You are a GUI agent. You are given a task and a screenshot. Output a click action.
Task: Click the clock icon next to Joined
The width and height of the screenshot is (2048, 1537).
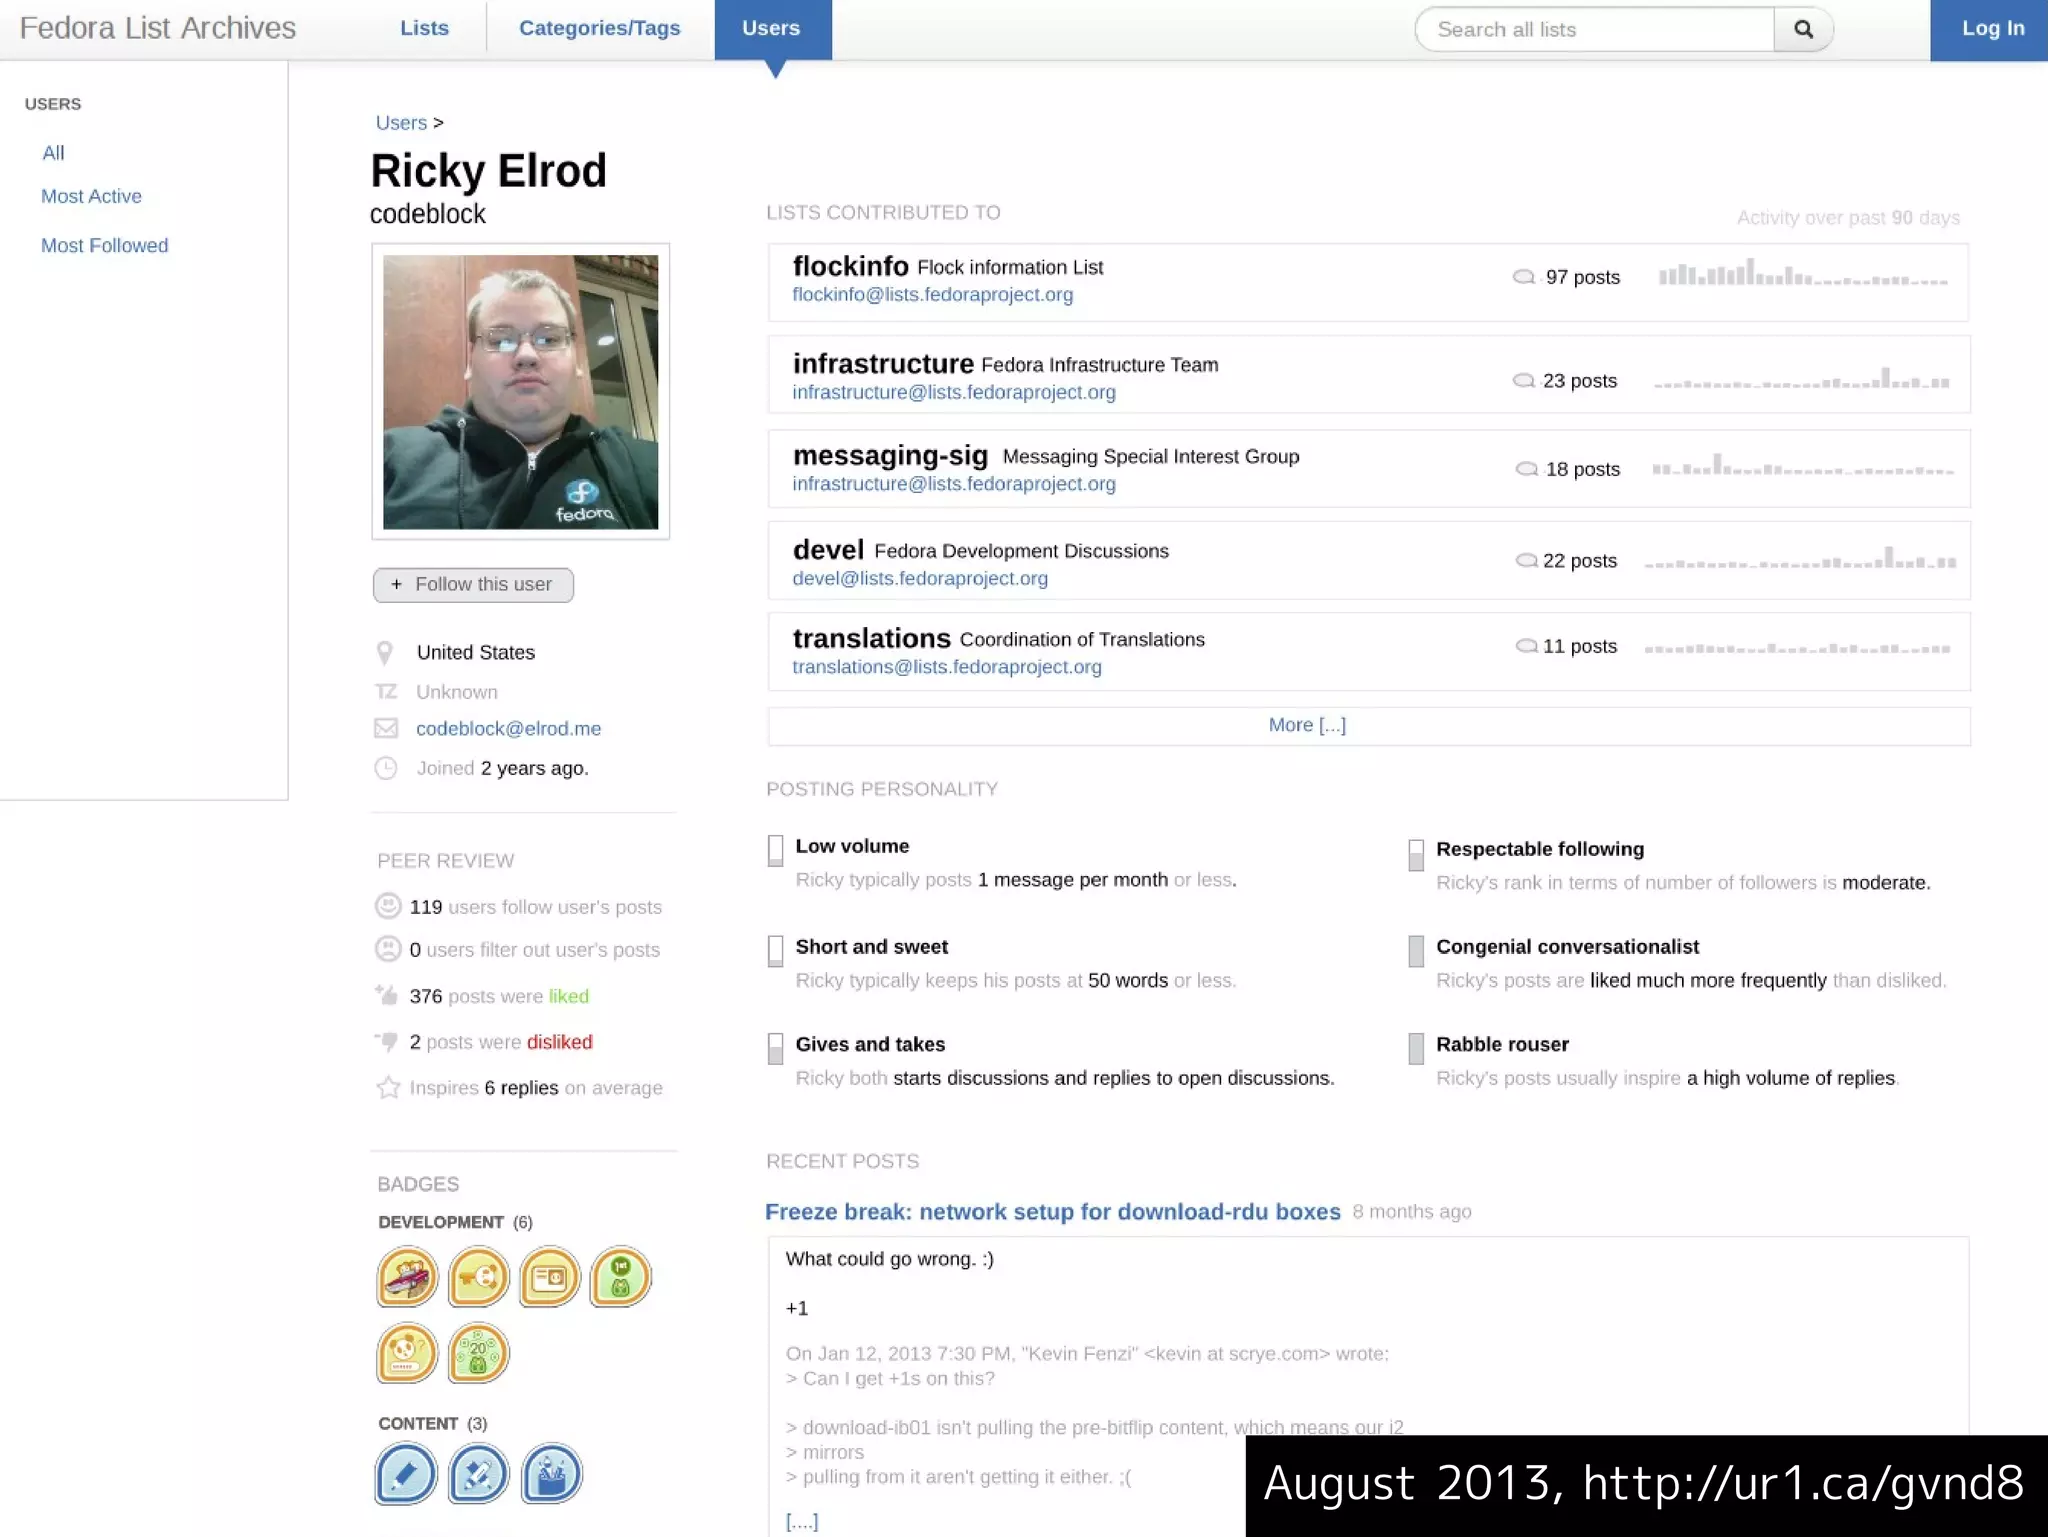386,768
